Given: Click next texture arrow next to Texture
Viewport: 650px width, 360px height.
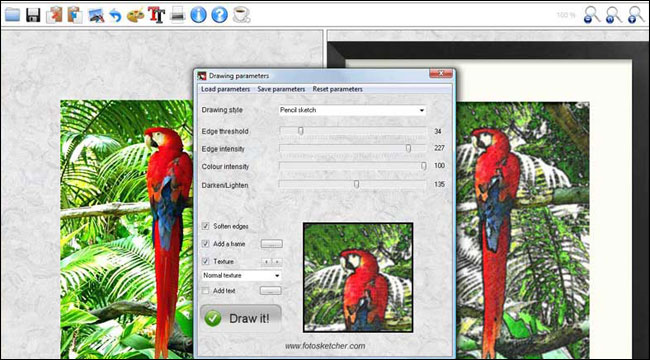Looking at the screenshot, I should [277, 262].
